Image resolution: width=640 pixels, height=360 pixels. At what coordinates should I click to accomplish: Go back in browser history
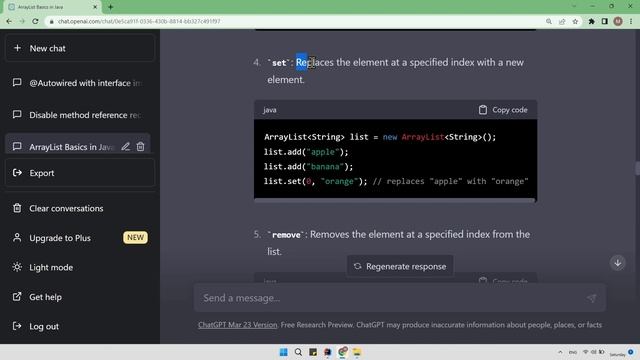(x=9, y=21)
